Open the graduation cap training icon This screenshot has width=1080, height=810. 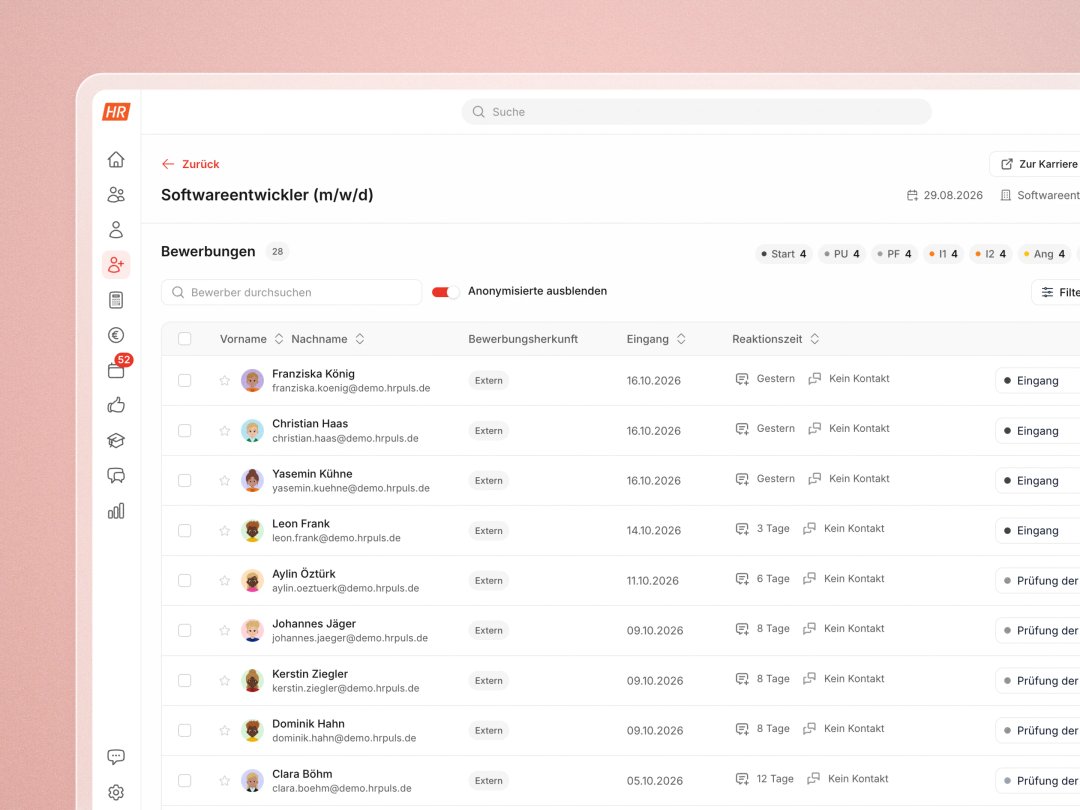pyautogui.click(x=116, y=440)
